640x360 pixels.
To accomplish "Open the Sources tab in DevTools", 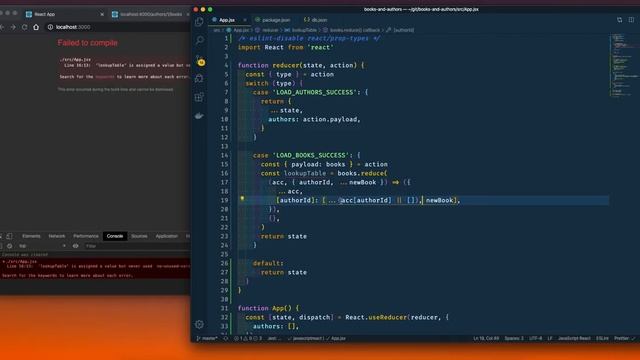I will pyautogui.click(x=139, y=236).
